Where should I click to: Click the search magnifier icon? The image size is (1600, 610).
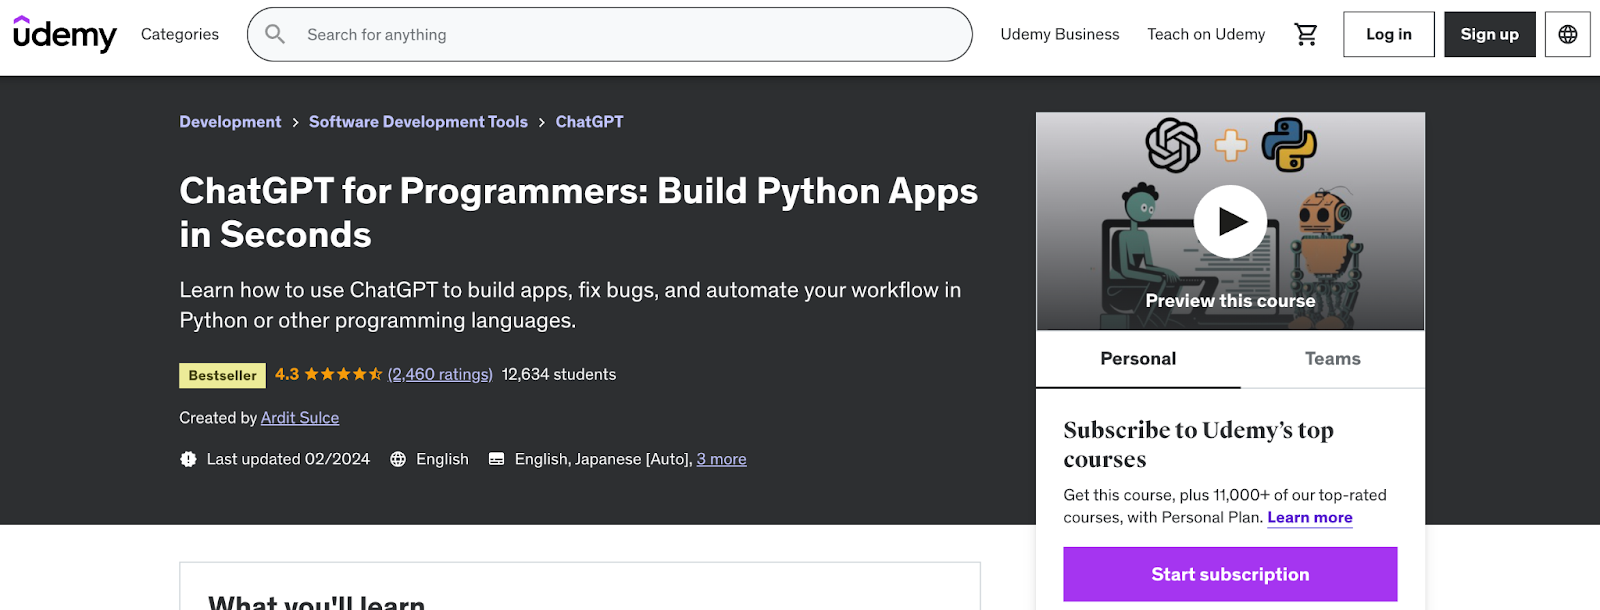click(275, 34)
